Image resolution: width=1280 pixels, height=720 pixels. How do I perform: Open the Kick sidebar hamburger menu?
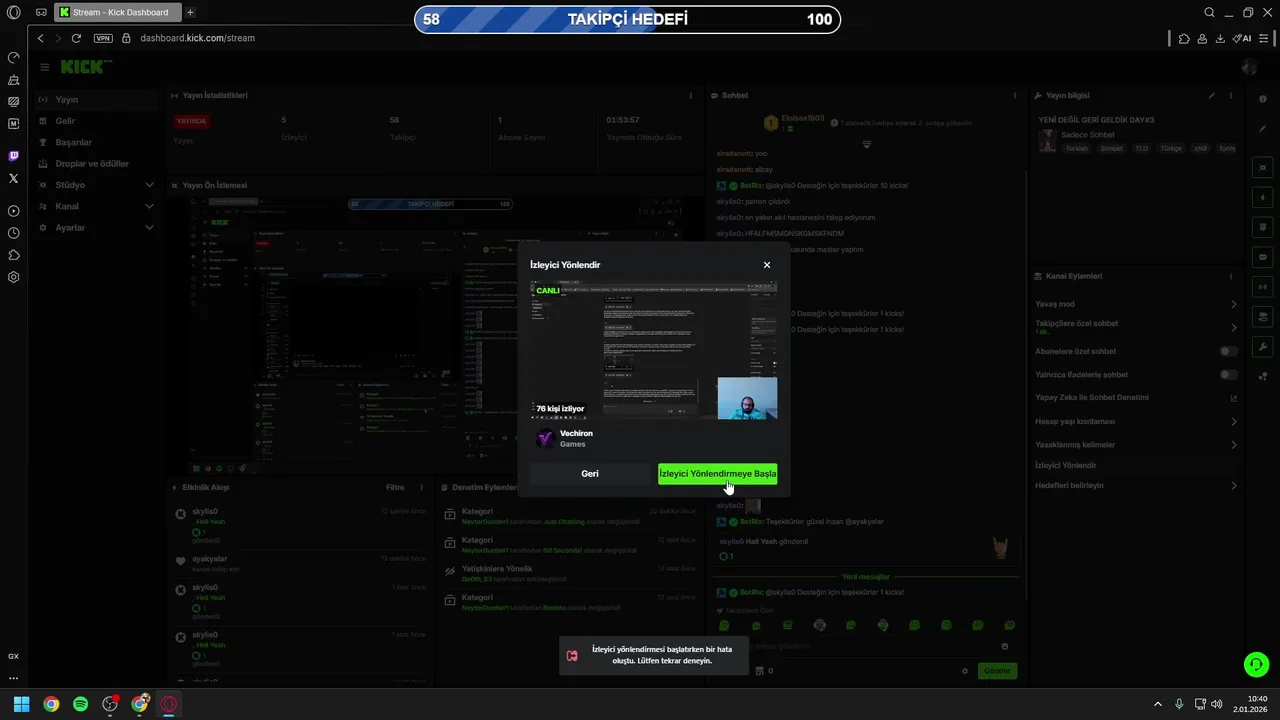click(x=45, y=67)
